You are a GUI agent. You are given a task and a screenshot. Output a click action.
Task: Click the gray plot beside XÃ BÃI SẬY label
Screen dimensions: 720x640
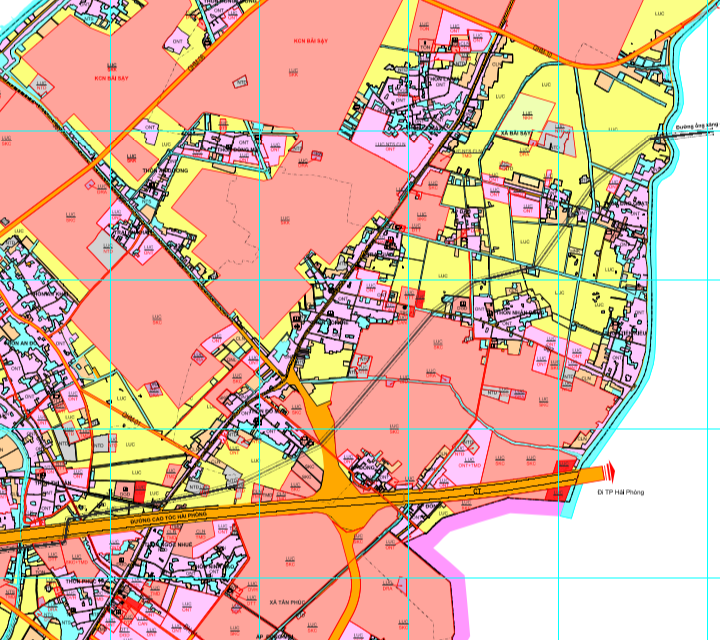click(x=561, y=142)
